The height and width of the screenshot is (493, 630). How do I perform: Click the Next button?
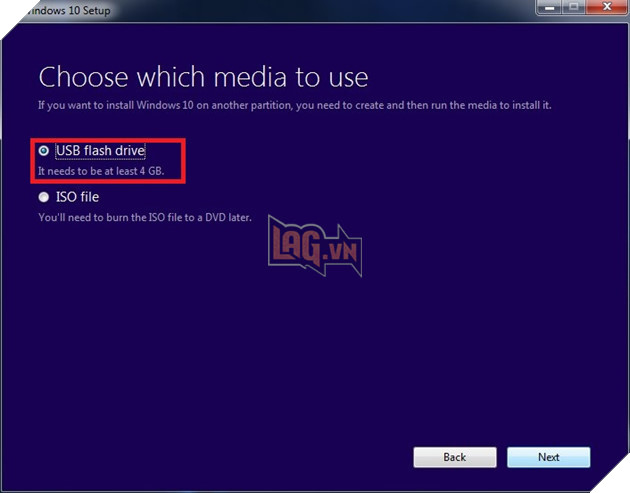pyautogui.click(x=548, y=457)
